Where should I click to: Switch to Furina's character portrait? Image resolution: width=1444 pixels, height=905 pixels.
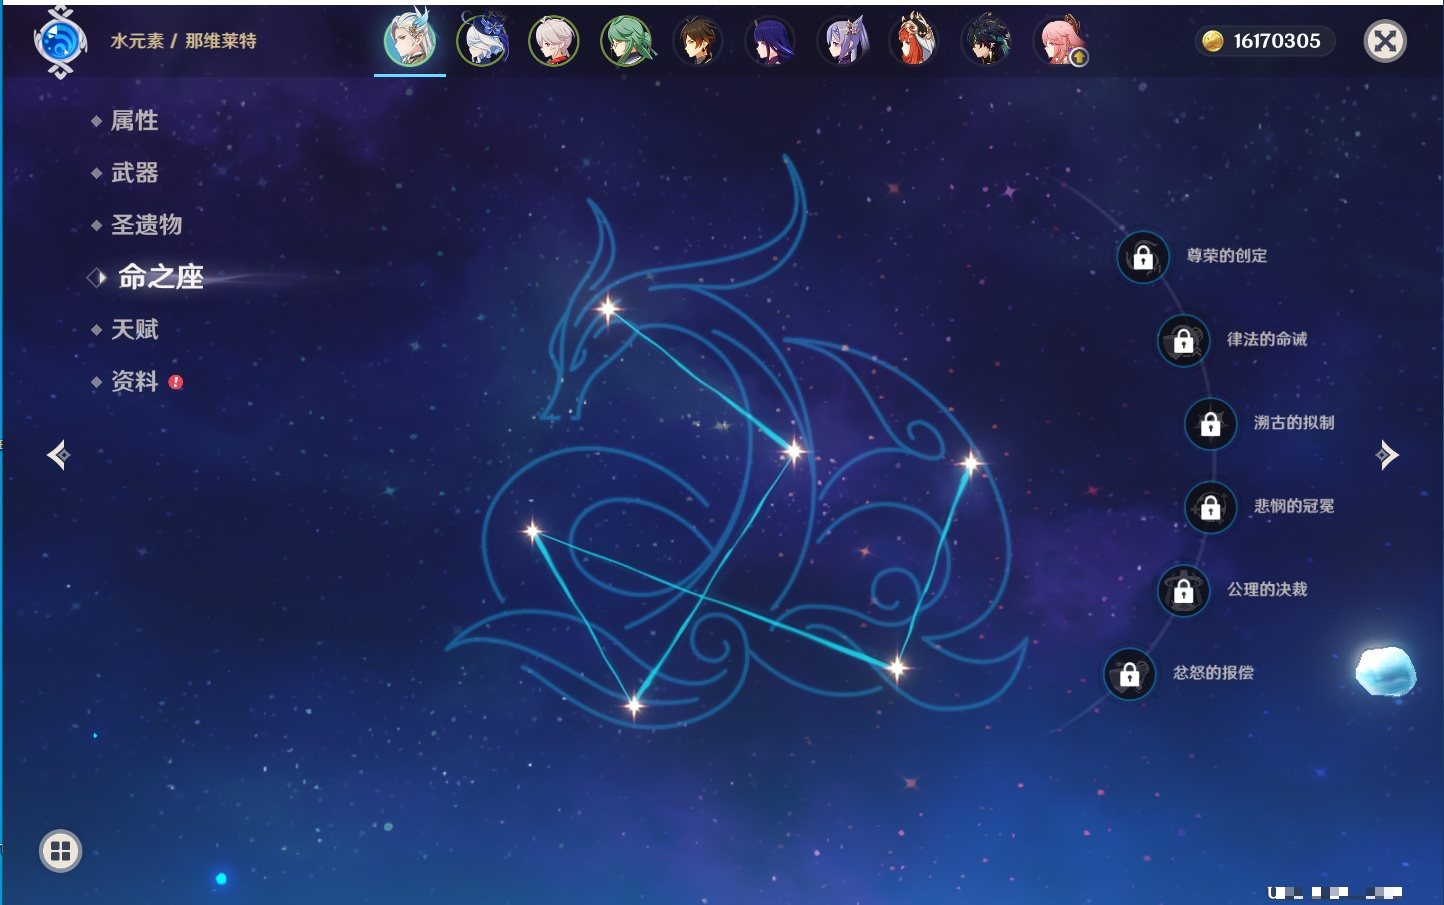pyautogui.click(x=482, y=41)
